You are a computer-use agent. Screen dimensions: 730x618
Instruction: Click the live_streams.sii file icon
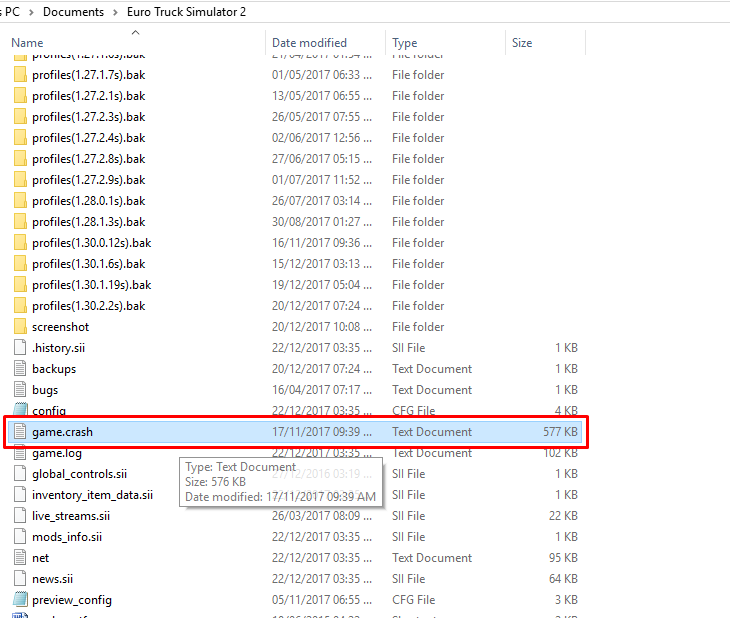coord(20,516)
